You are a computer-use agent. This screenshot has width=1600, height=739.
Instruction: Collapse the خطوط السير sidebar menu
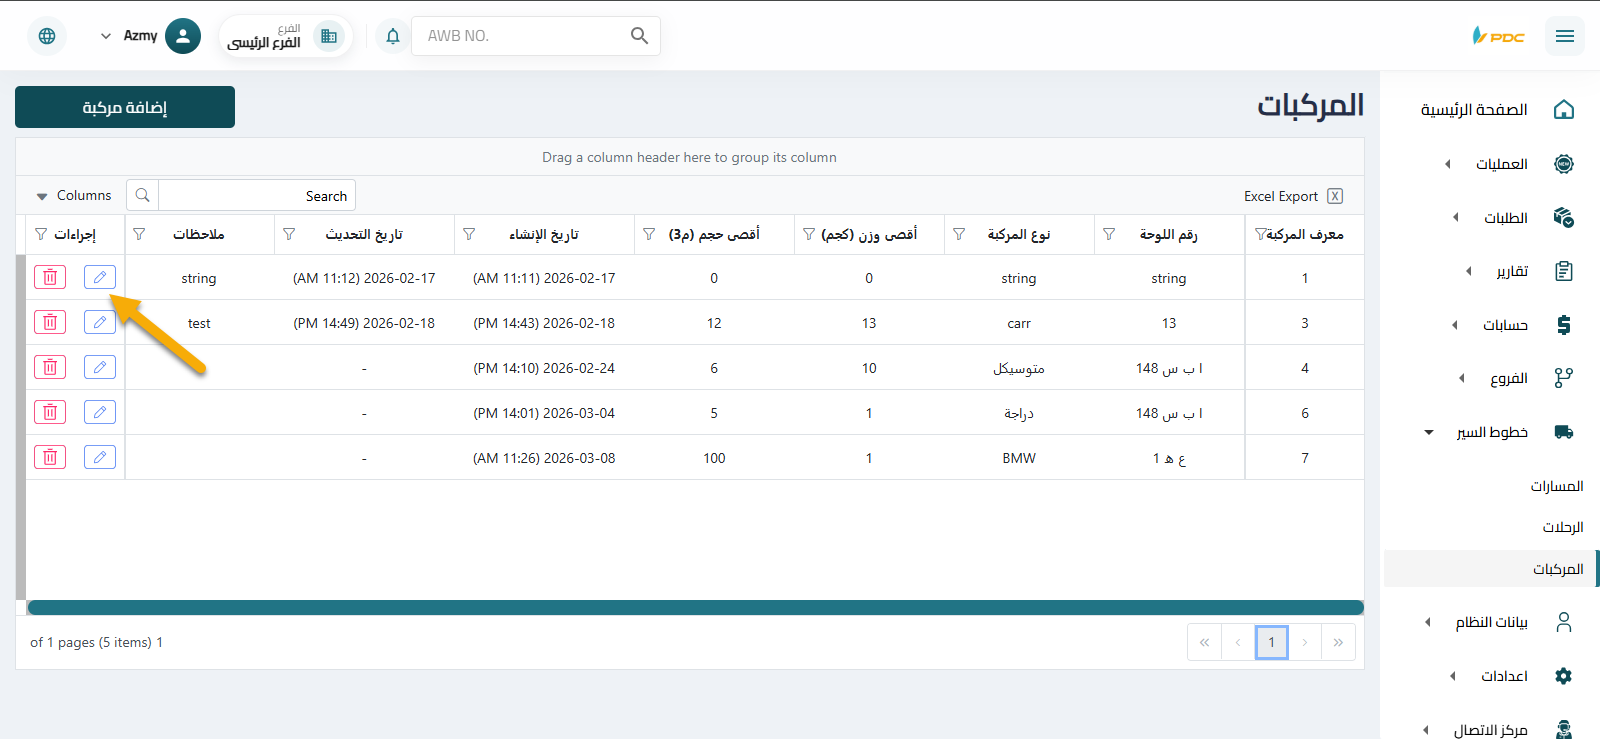click(1429, 432)
